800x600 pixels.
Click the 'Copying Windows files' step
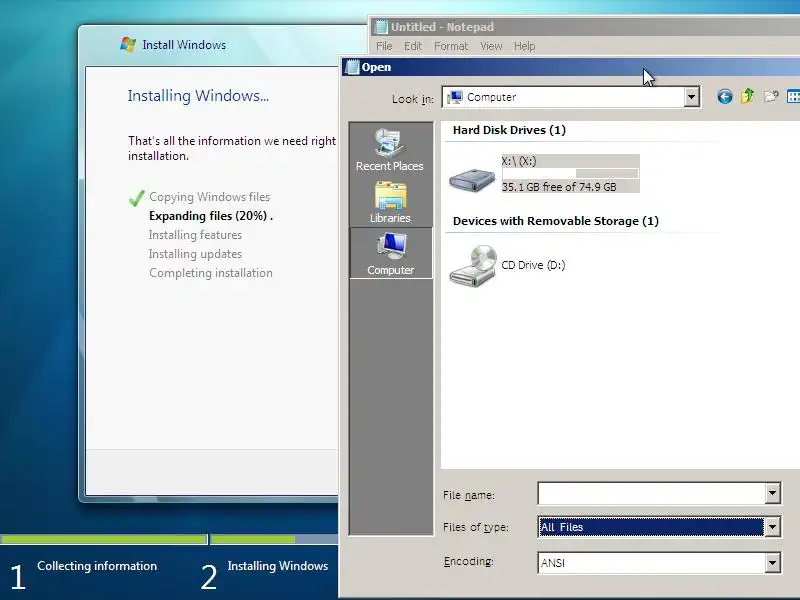point(210,197)
